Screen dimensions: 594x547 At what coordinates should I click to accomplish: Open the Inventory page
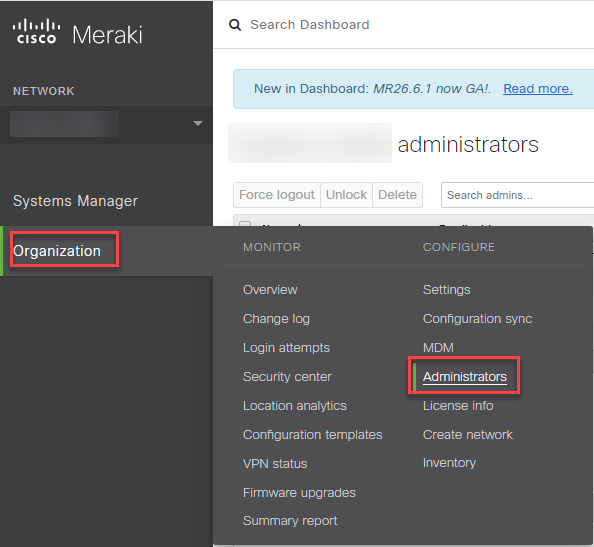pyautogui.click(x=449, y=463)
